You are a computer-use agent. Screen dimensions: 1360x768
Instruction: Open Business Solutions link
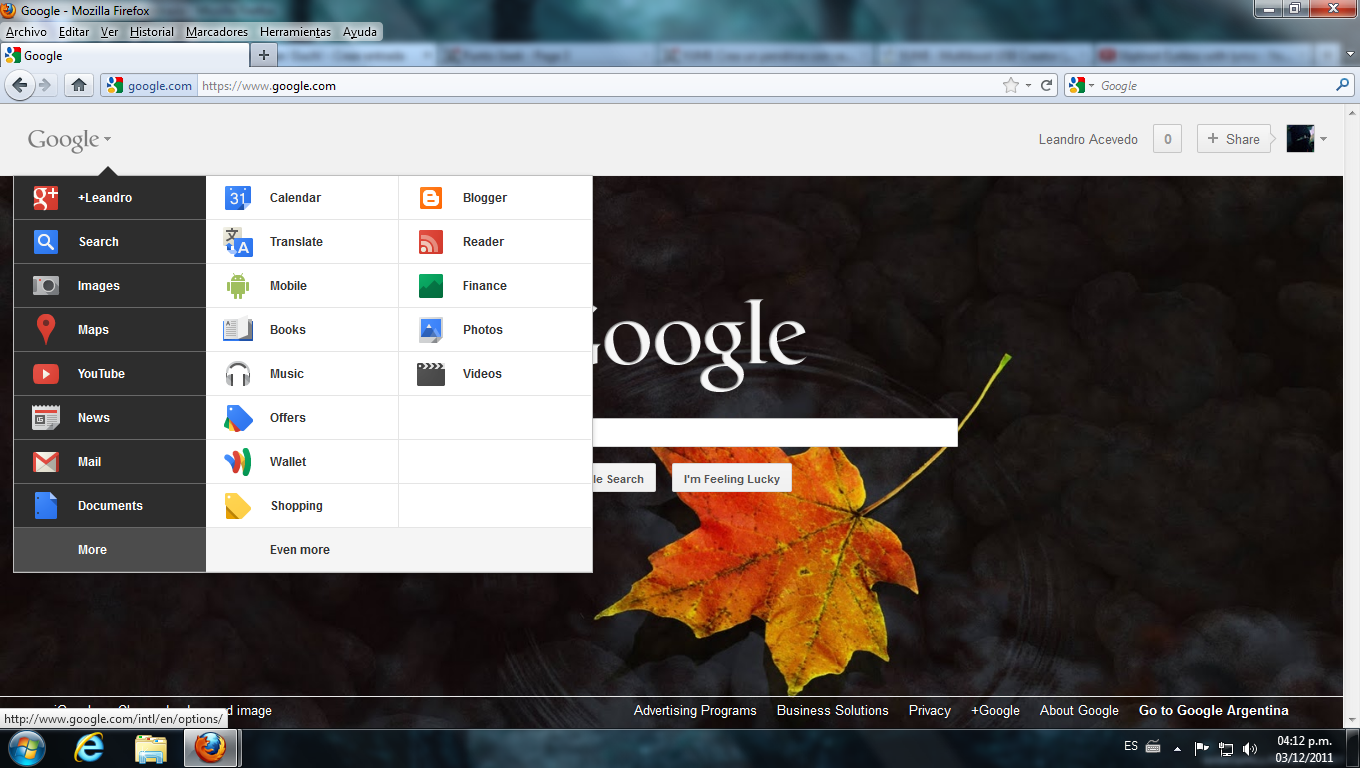coord(833,711)
